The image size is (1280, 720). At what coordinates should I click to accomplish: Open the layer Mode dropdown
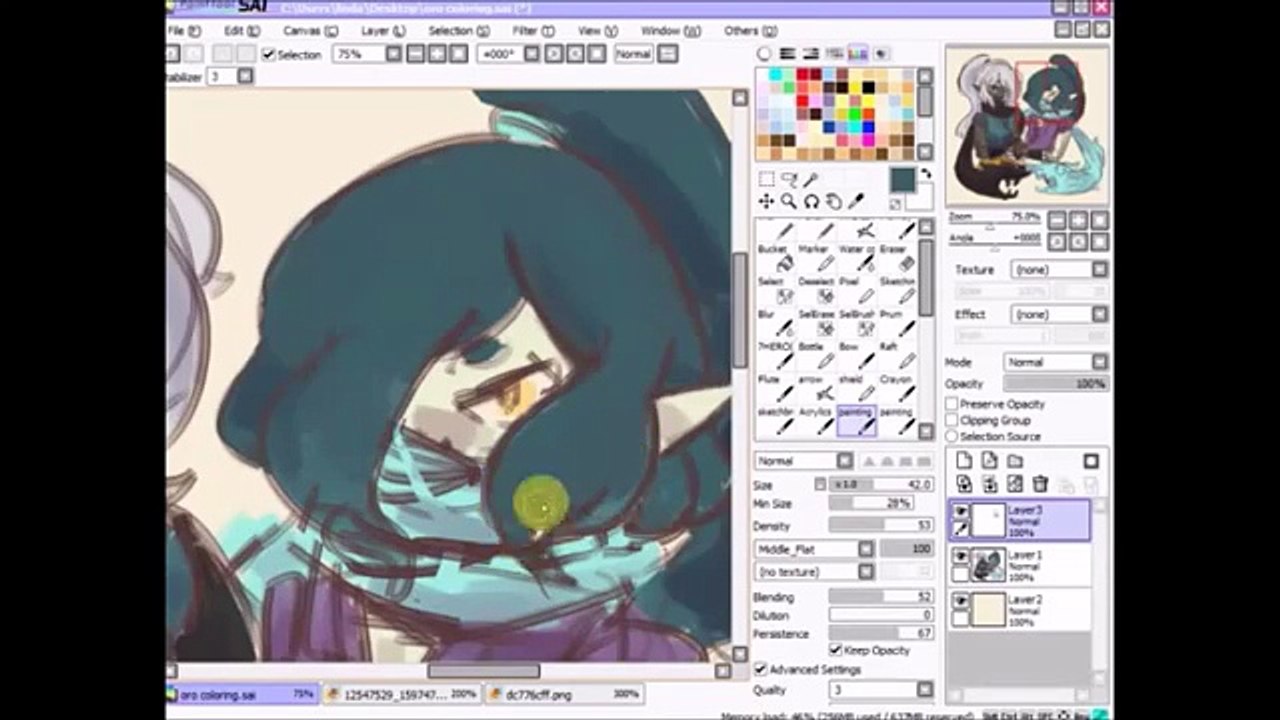1099,362
